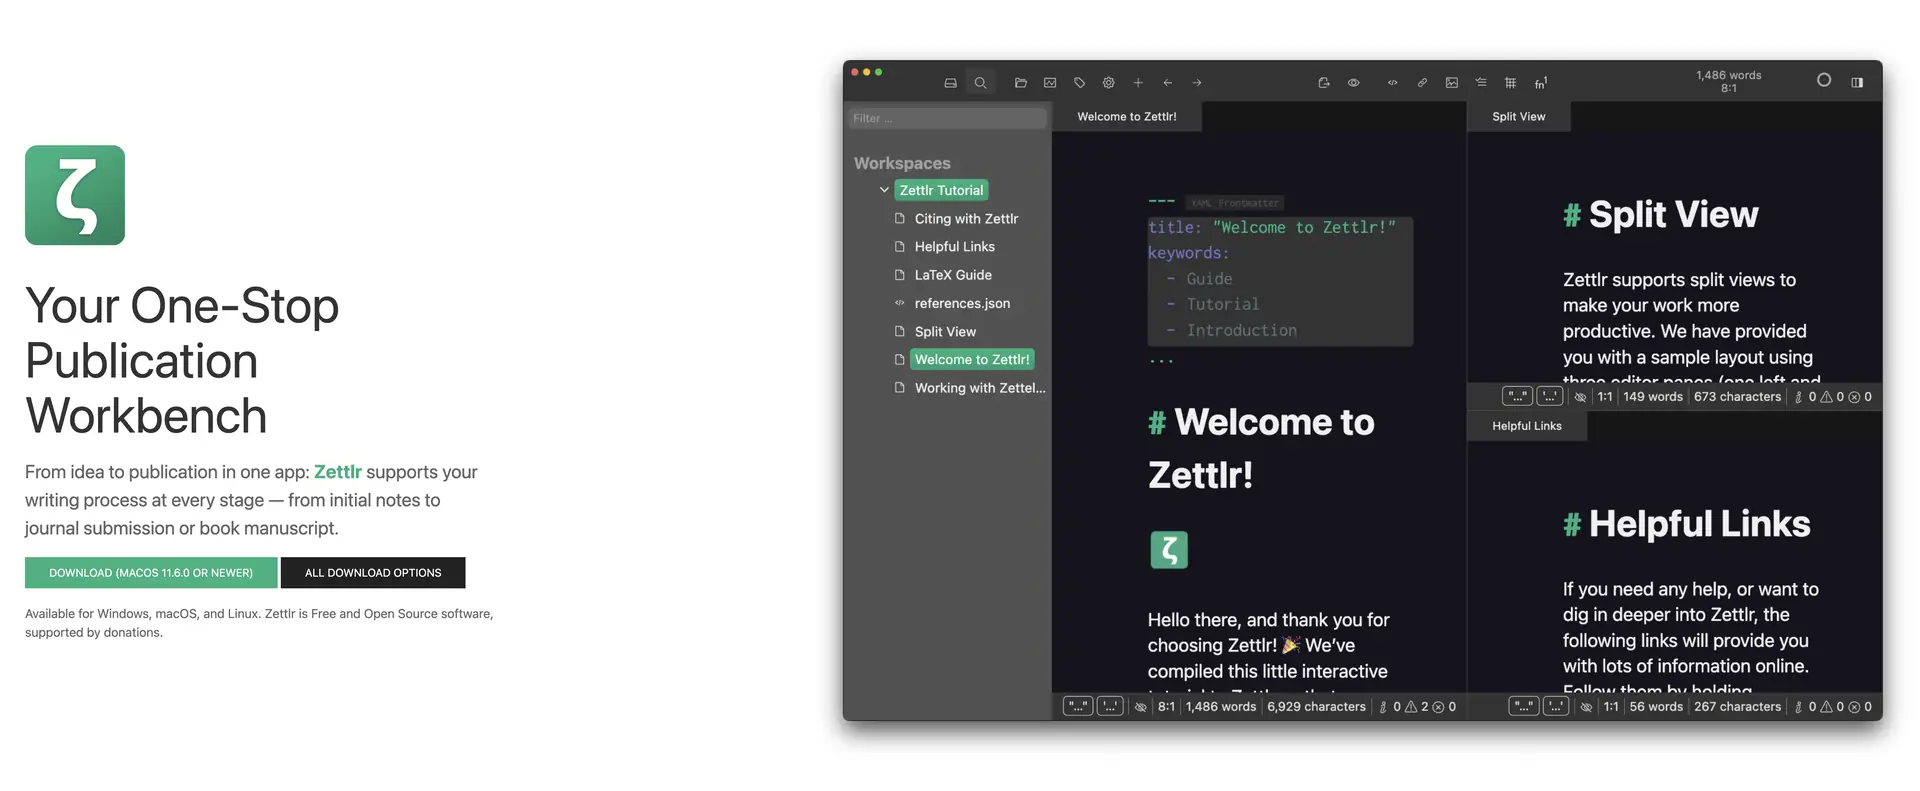This screenshot has height=791, width=1920.
Task: Click the toolbar icon between folder and tag icons
Action: click(x=1050, y=83)
